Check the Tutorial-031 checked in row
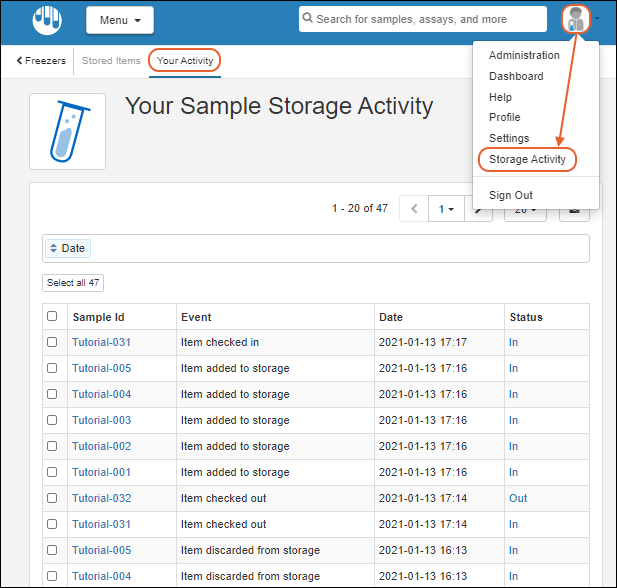 click(52, 342)
